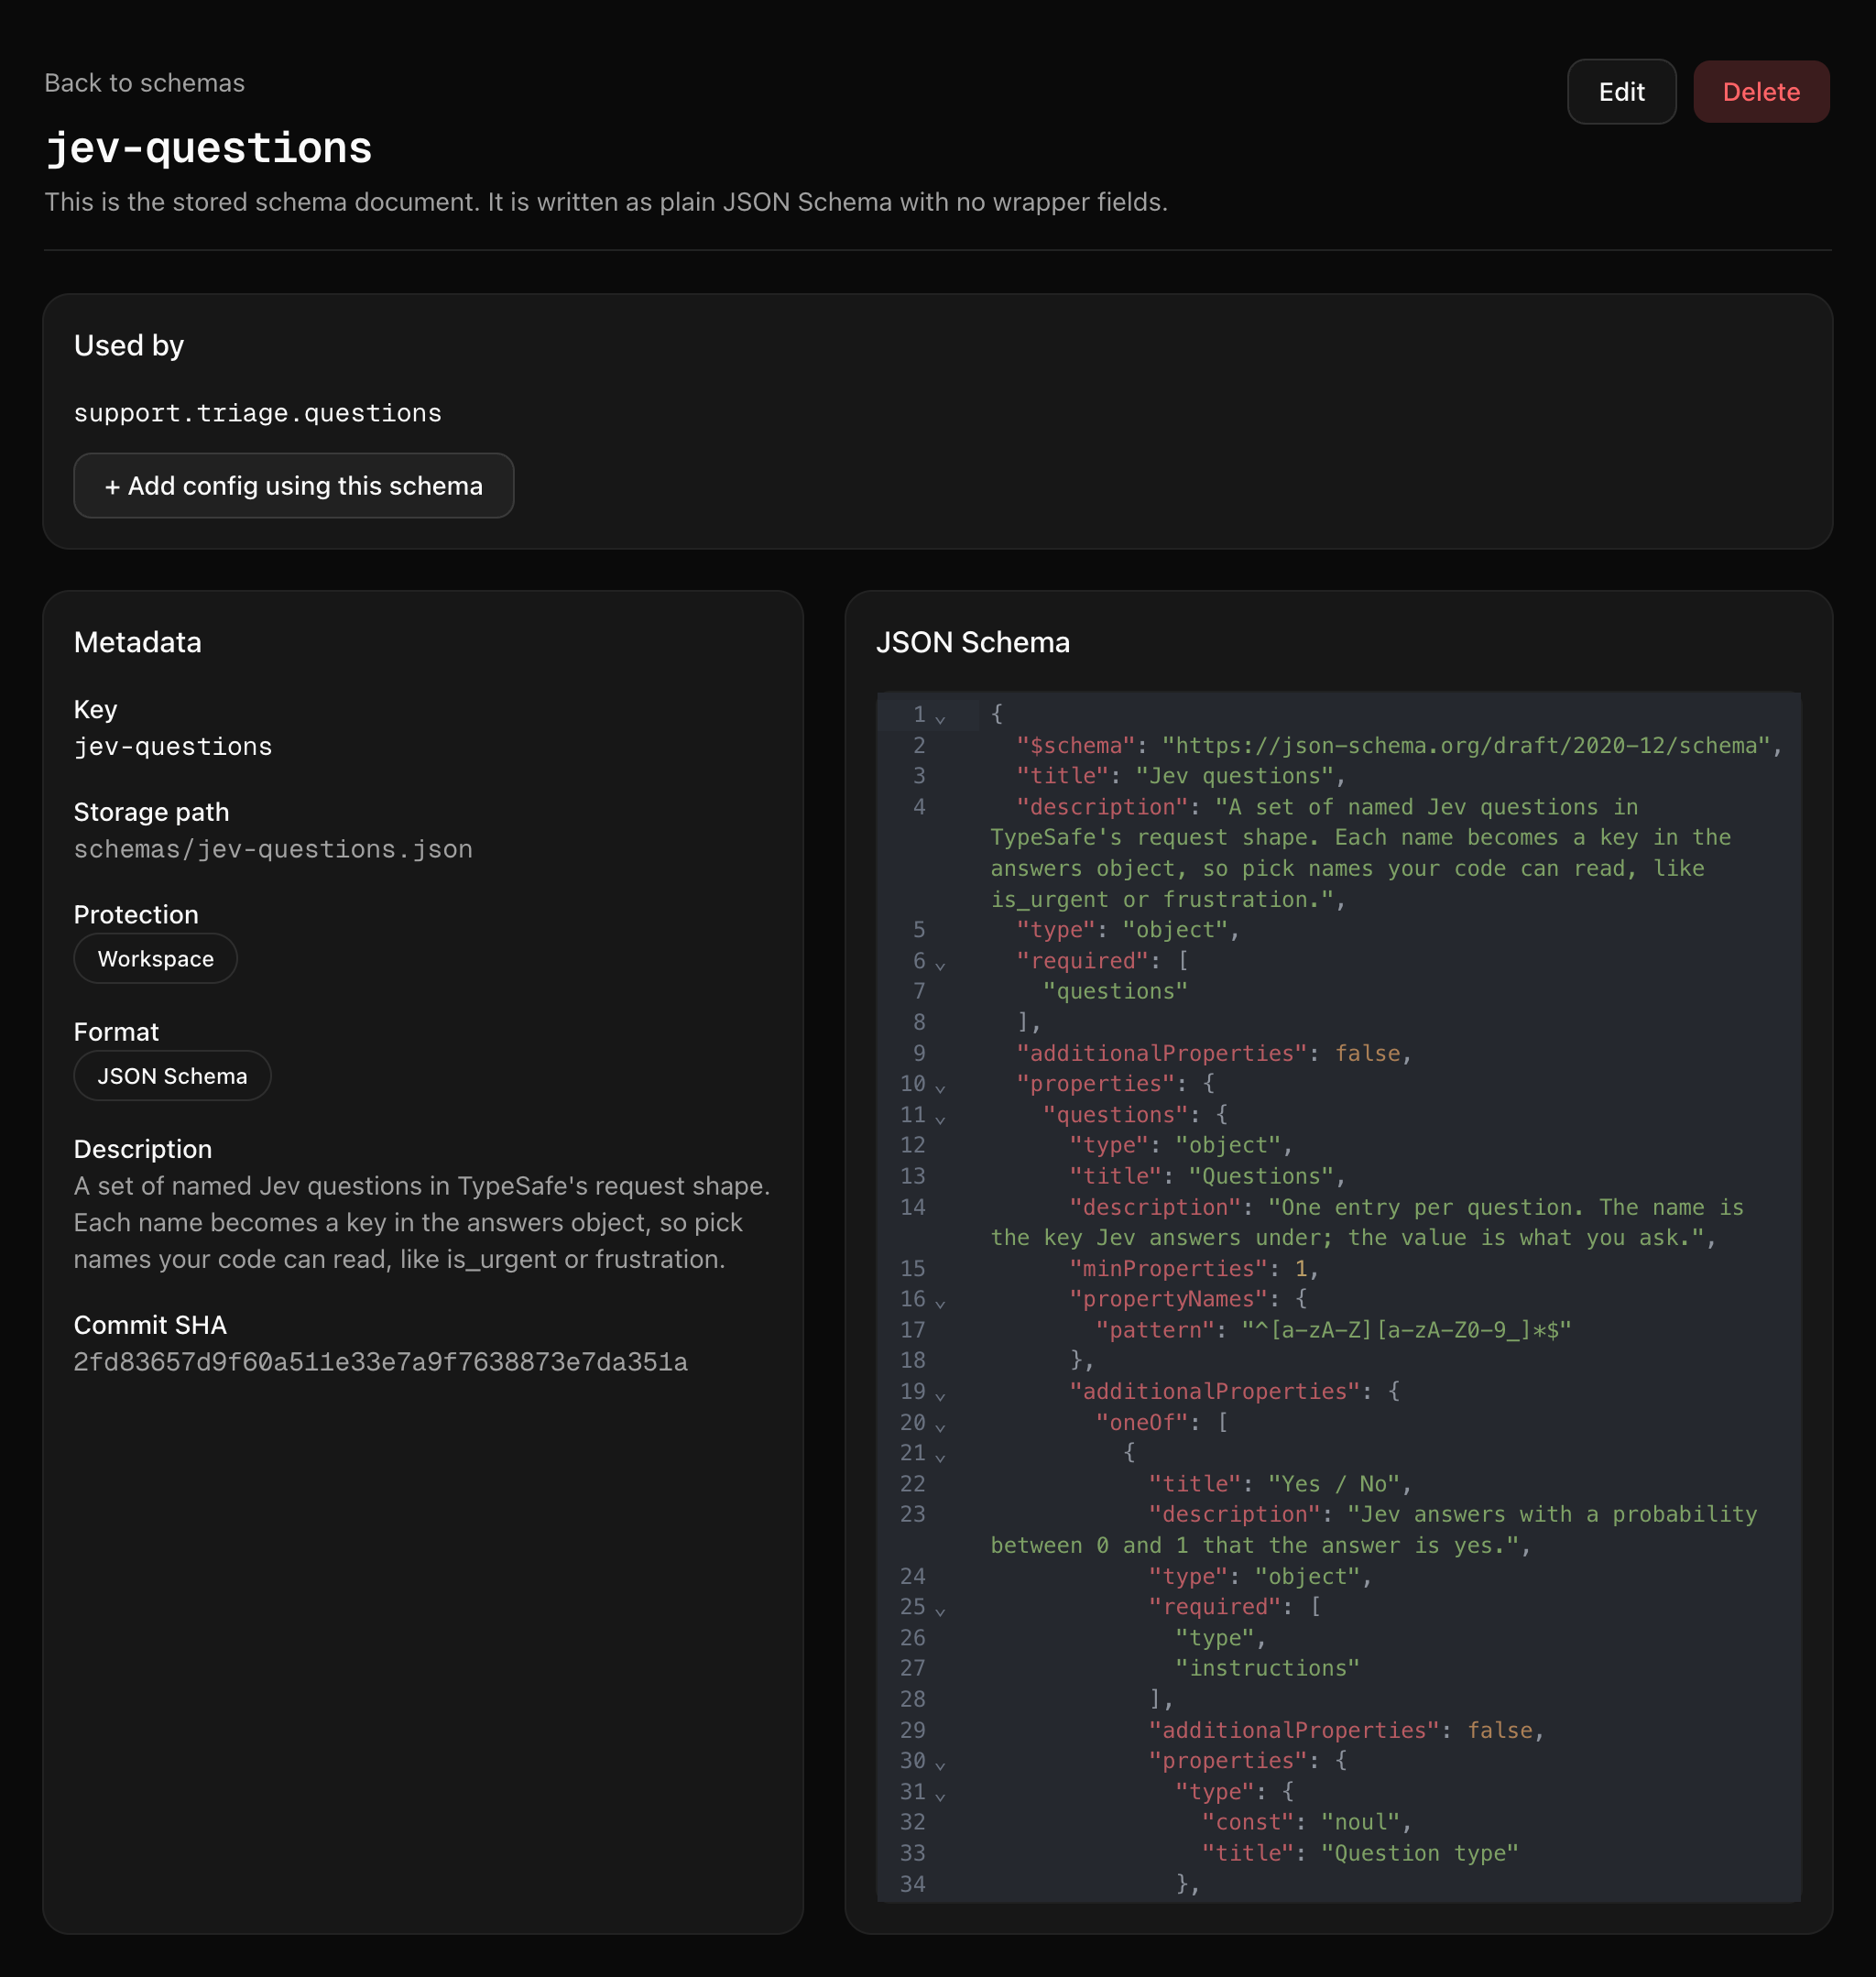The height and width of the screenshot is (1977, 1876).
Task: Click the "Questions" title value on line 13
Action: [1261, 1176]
